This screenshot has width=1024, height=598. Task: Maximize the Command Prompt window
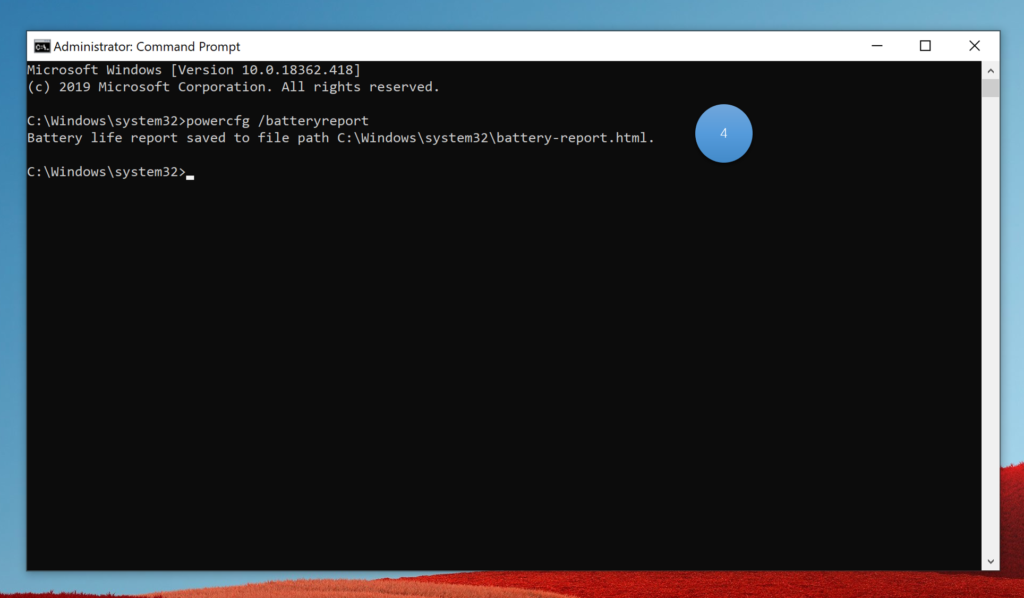(925, 46)
